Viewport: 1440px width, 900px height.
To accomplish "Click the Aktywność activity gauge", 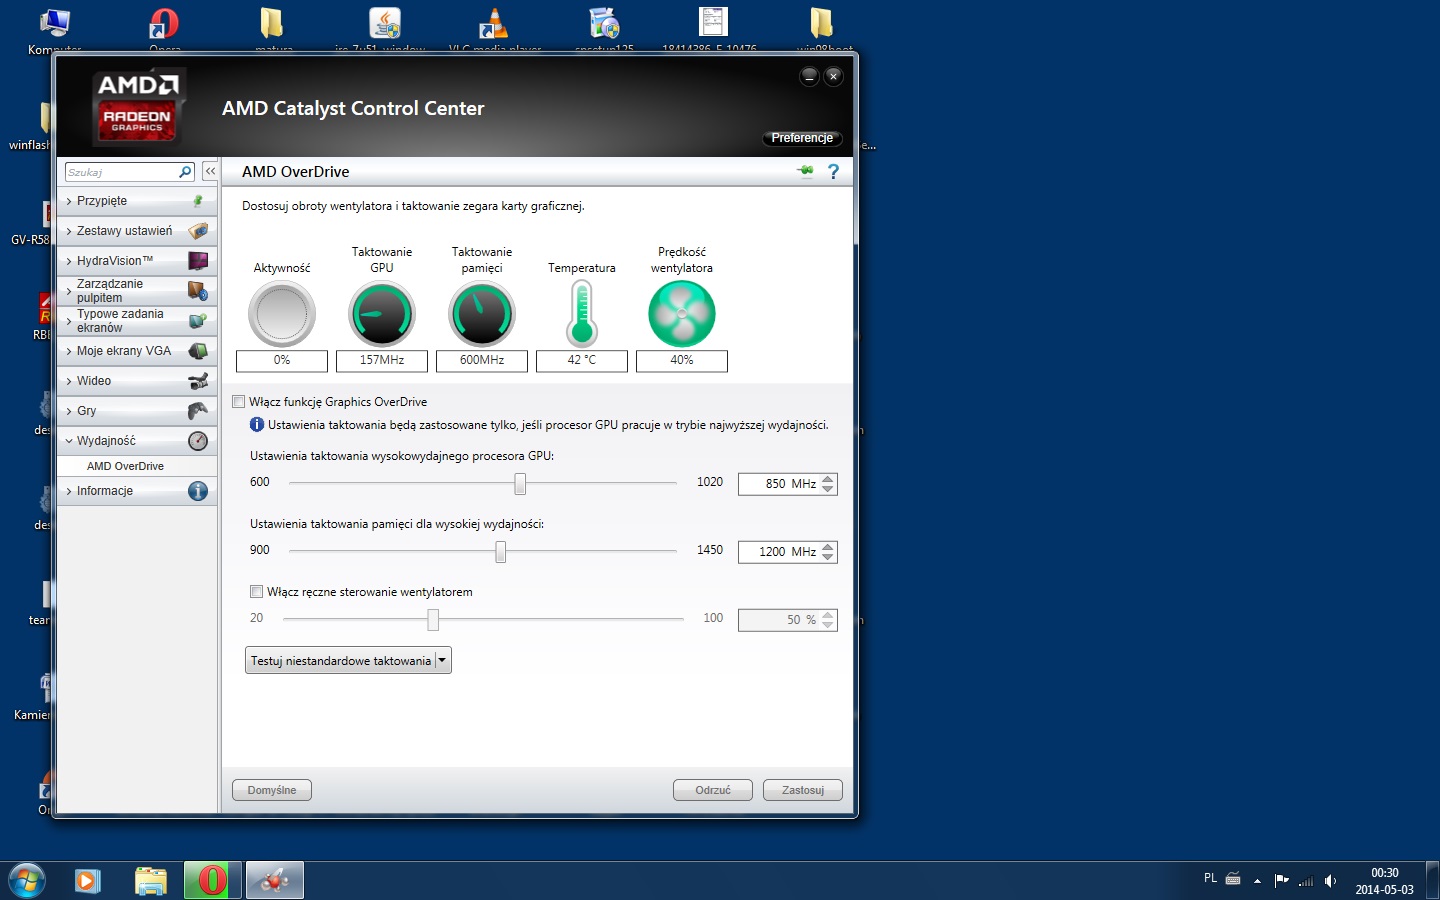I will 282,314.
